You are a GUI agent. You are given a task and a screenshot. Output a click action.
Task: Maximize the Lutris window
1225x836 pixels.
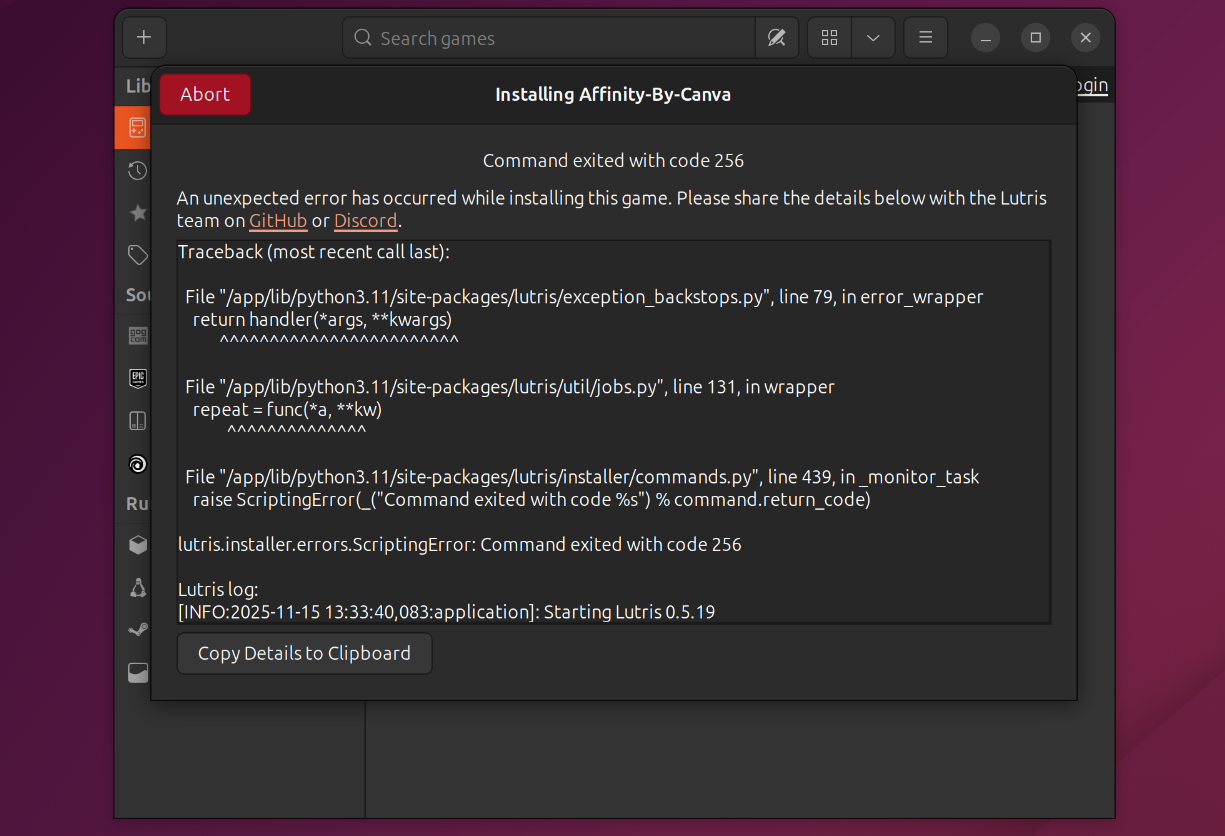(x=1036, y=38)
